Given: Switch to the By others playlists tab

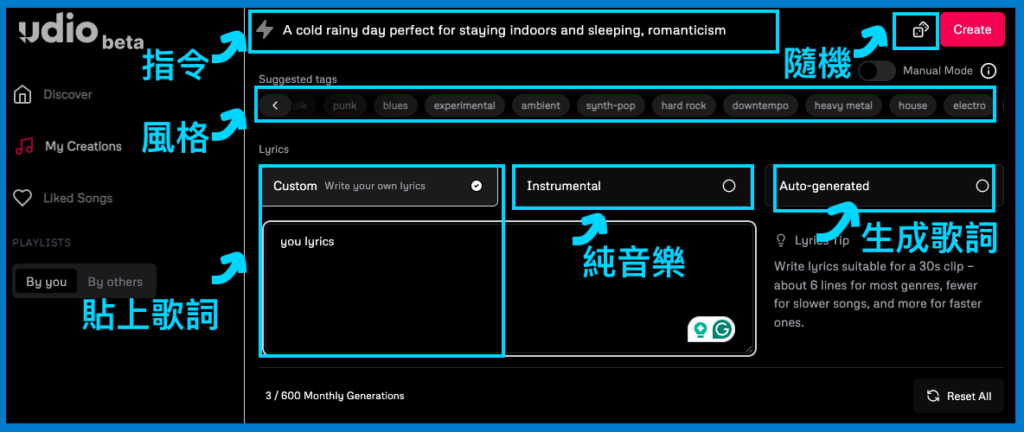Looking at the screenshot, I should pyautogui.click(x=115, y=282).
